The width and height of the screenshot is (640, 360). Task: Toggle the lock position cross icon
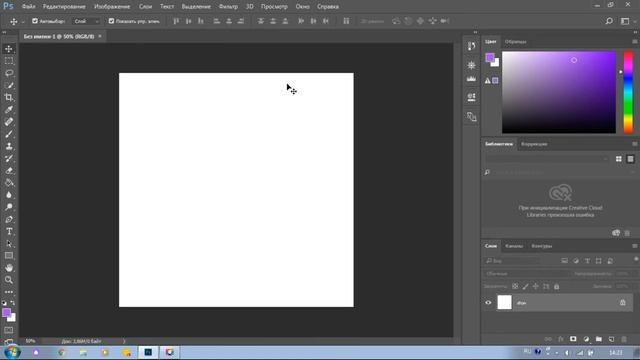click(x=536, y=287)
